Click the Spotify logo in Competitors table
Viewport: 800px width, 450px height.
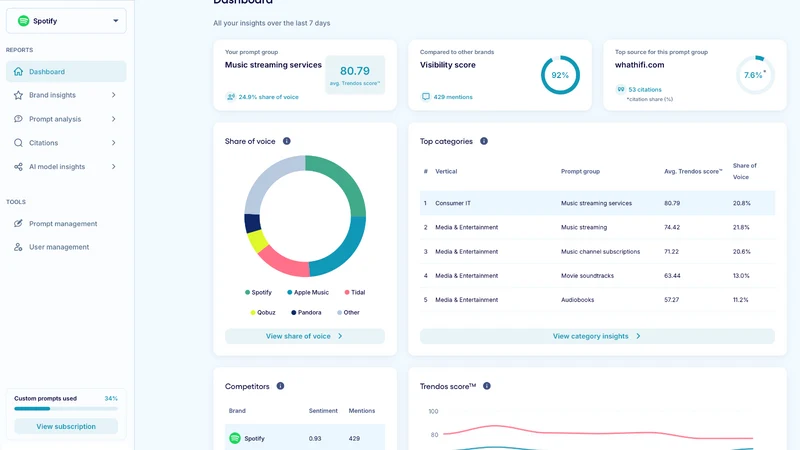(x=235, y=438)
